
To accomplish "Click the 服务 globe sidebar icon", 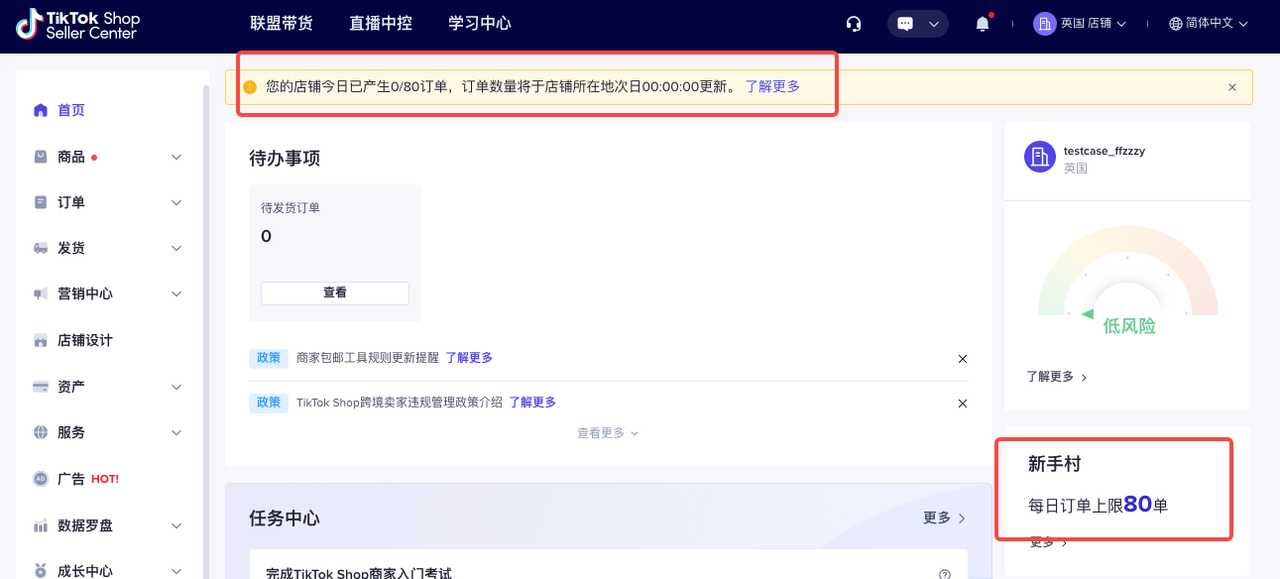I will (41, 432).
